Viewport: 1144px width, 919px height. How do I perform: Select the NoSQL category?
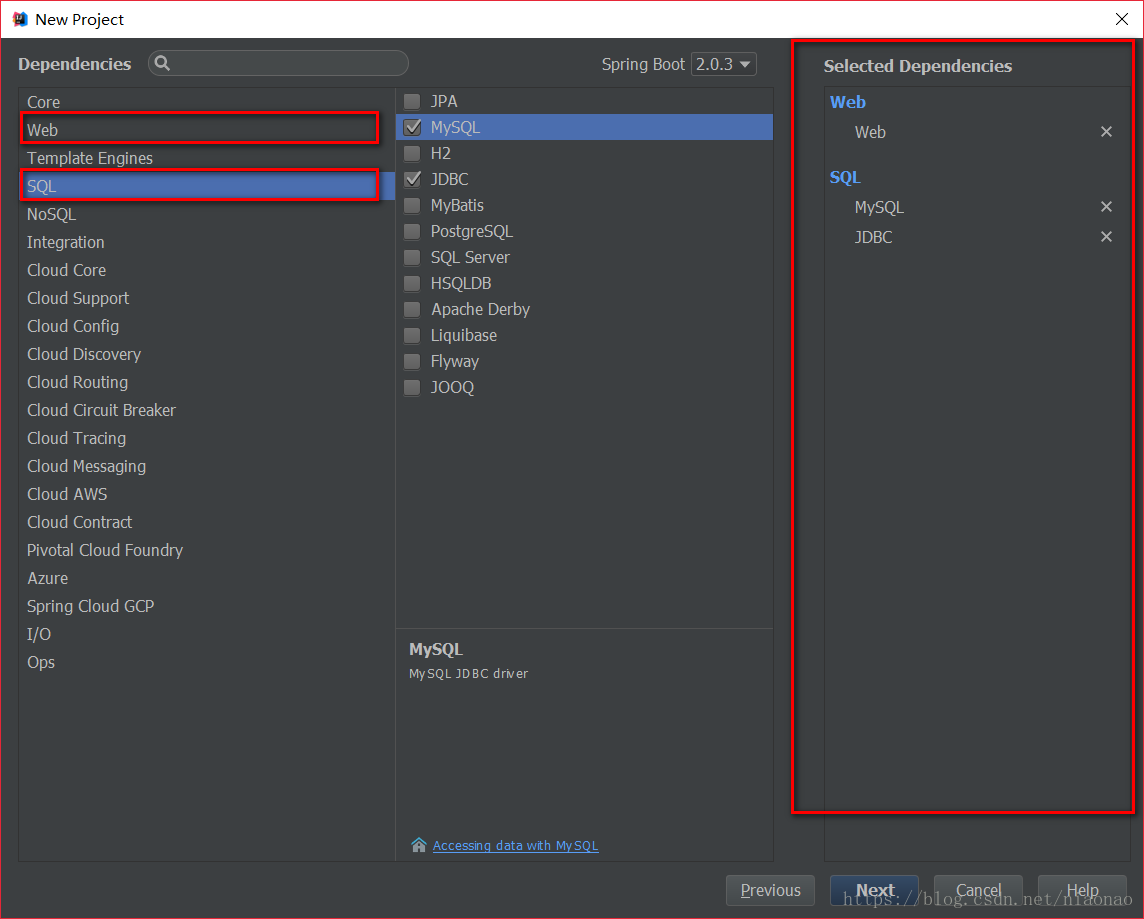point(206,214)
